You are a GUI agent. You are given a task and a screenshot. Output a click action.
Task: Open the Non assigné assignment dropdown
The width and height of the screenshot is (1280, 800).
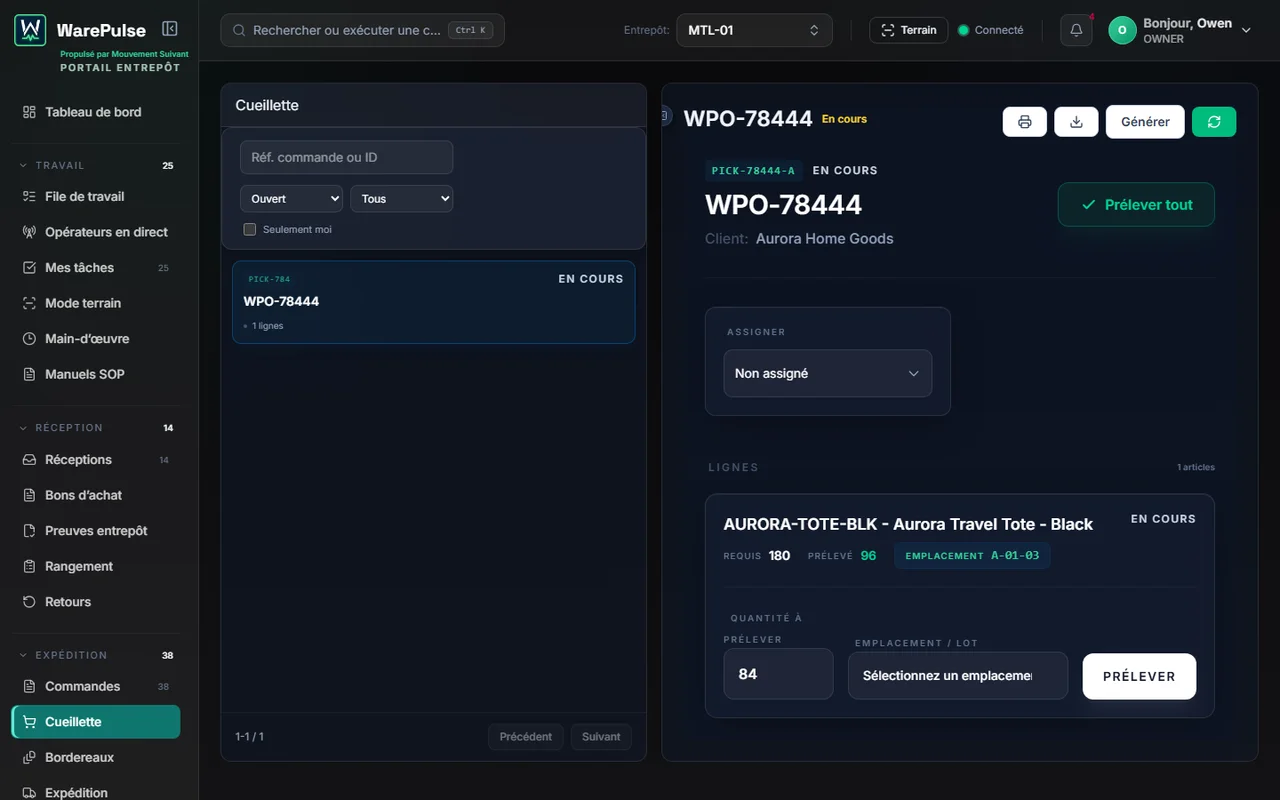828,373
